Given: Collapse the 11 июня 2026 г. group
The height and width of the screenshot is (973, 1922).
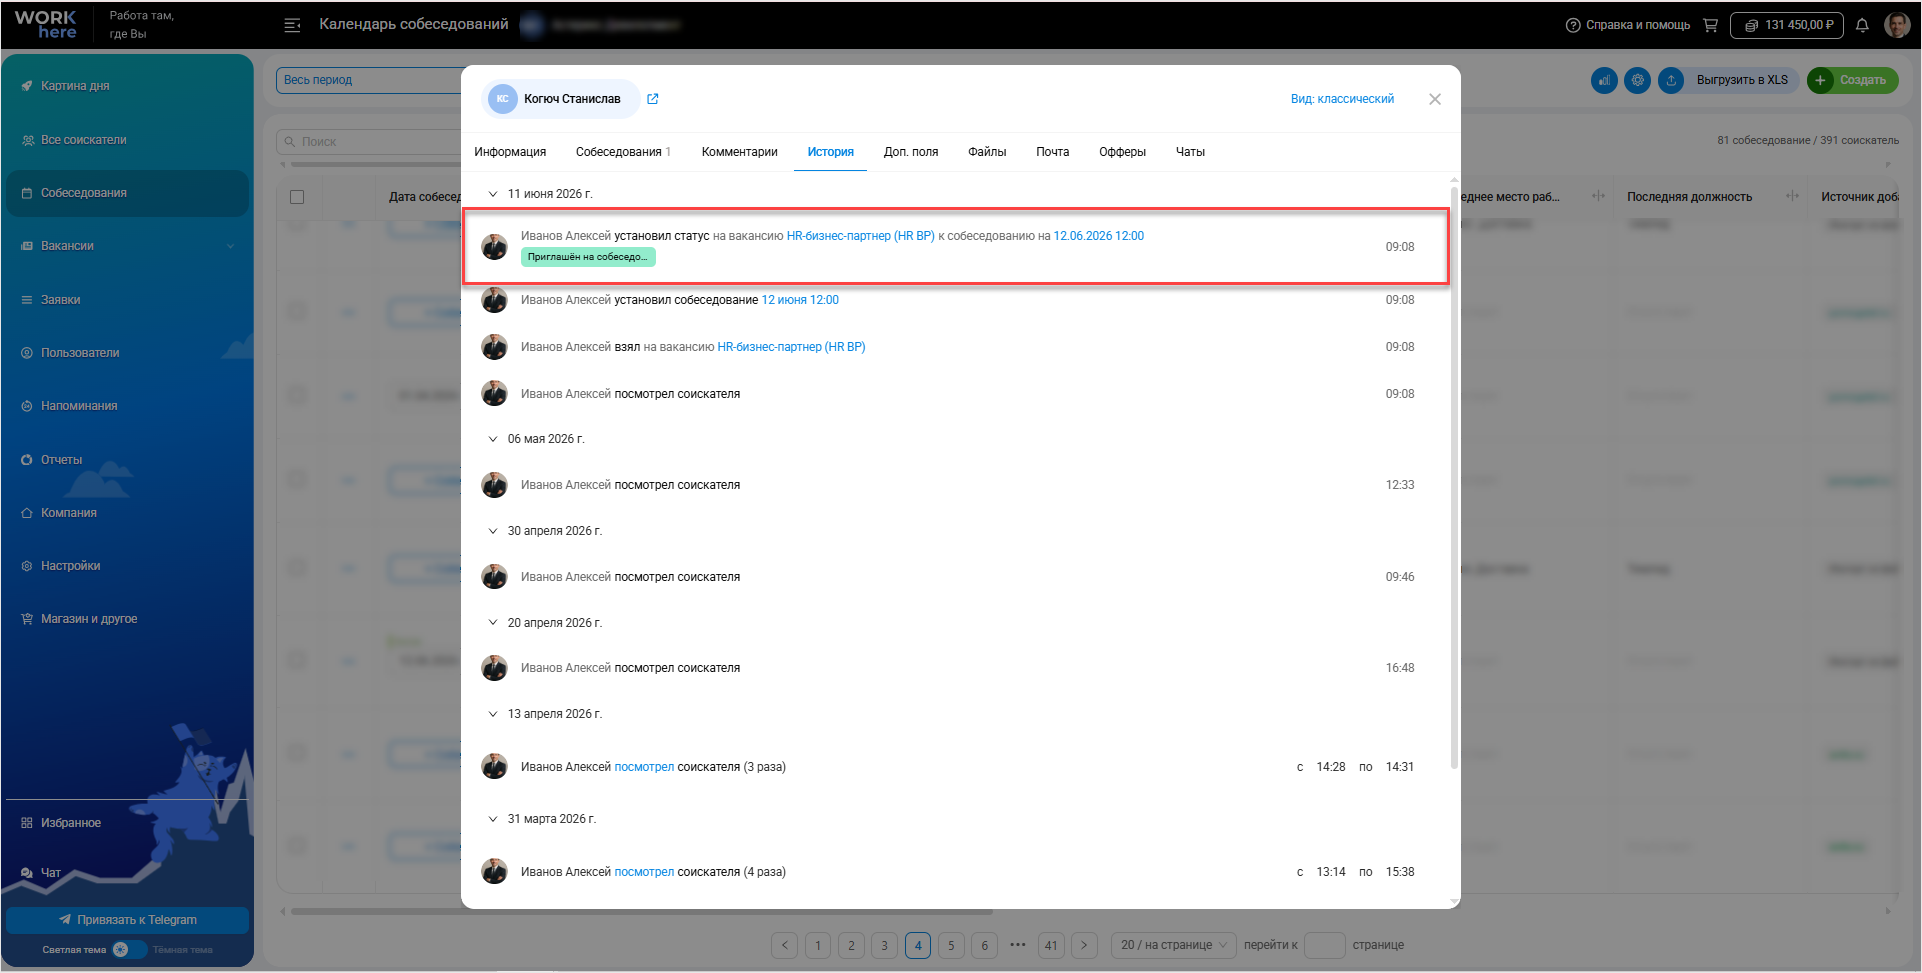Looking at the screenshot, I should (x=492, y=194).
